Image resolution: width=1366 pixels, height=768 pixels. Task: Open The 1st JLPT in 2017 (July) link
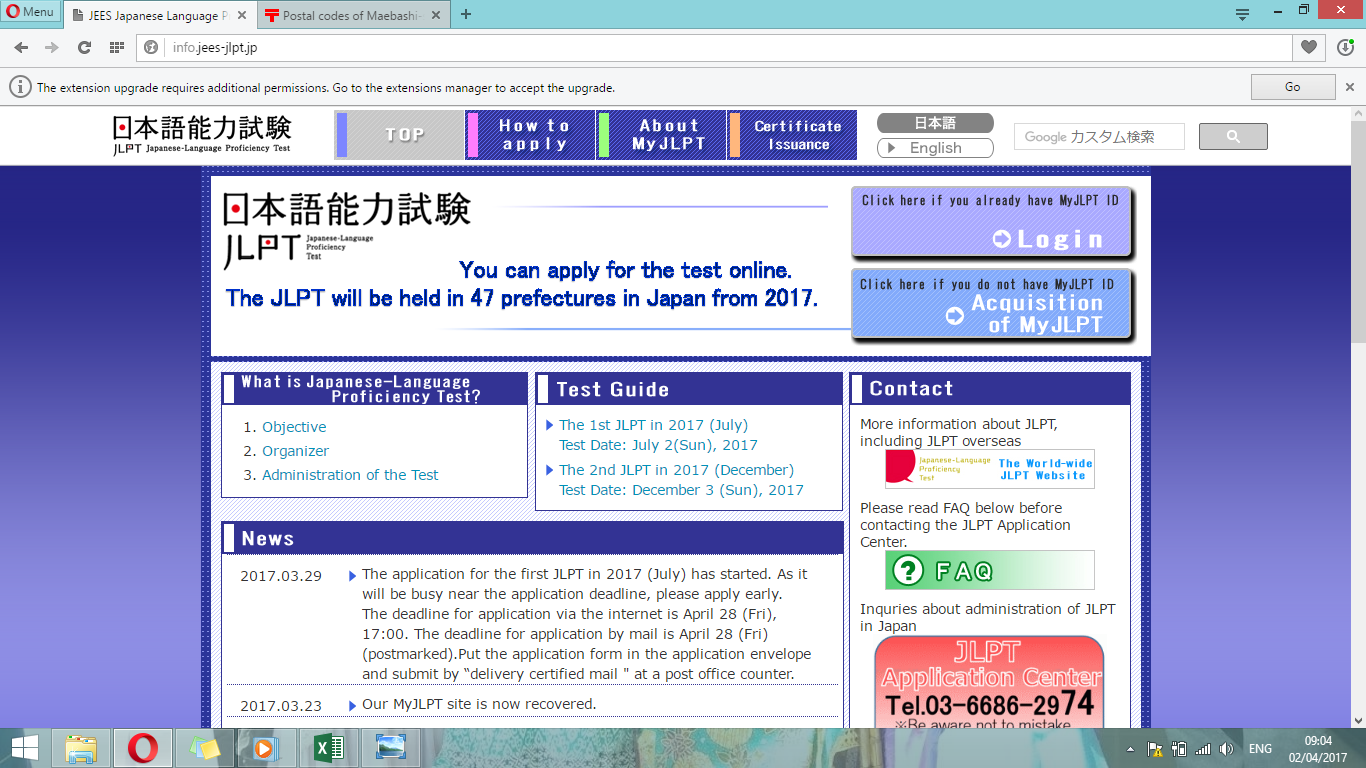click(x=653, y=425)
